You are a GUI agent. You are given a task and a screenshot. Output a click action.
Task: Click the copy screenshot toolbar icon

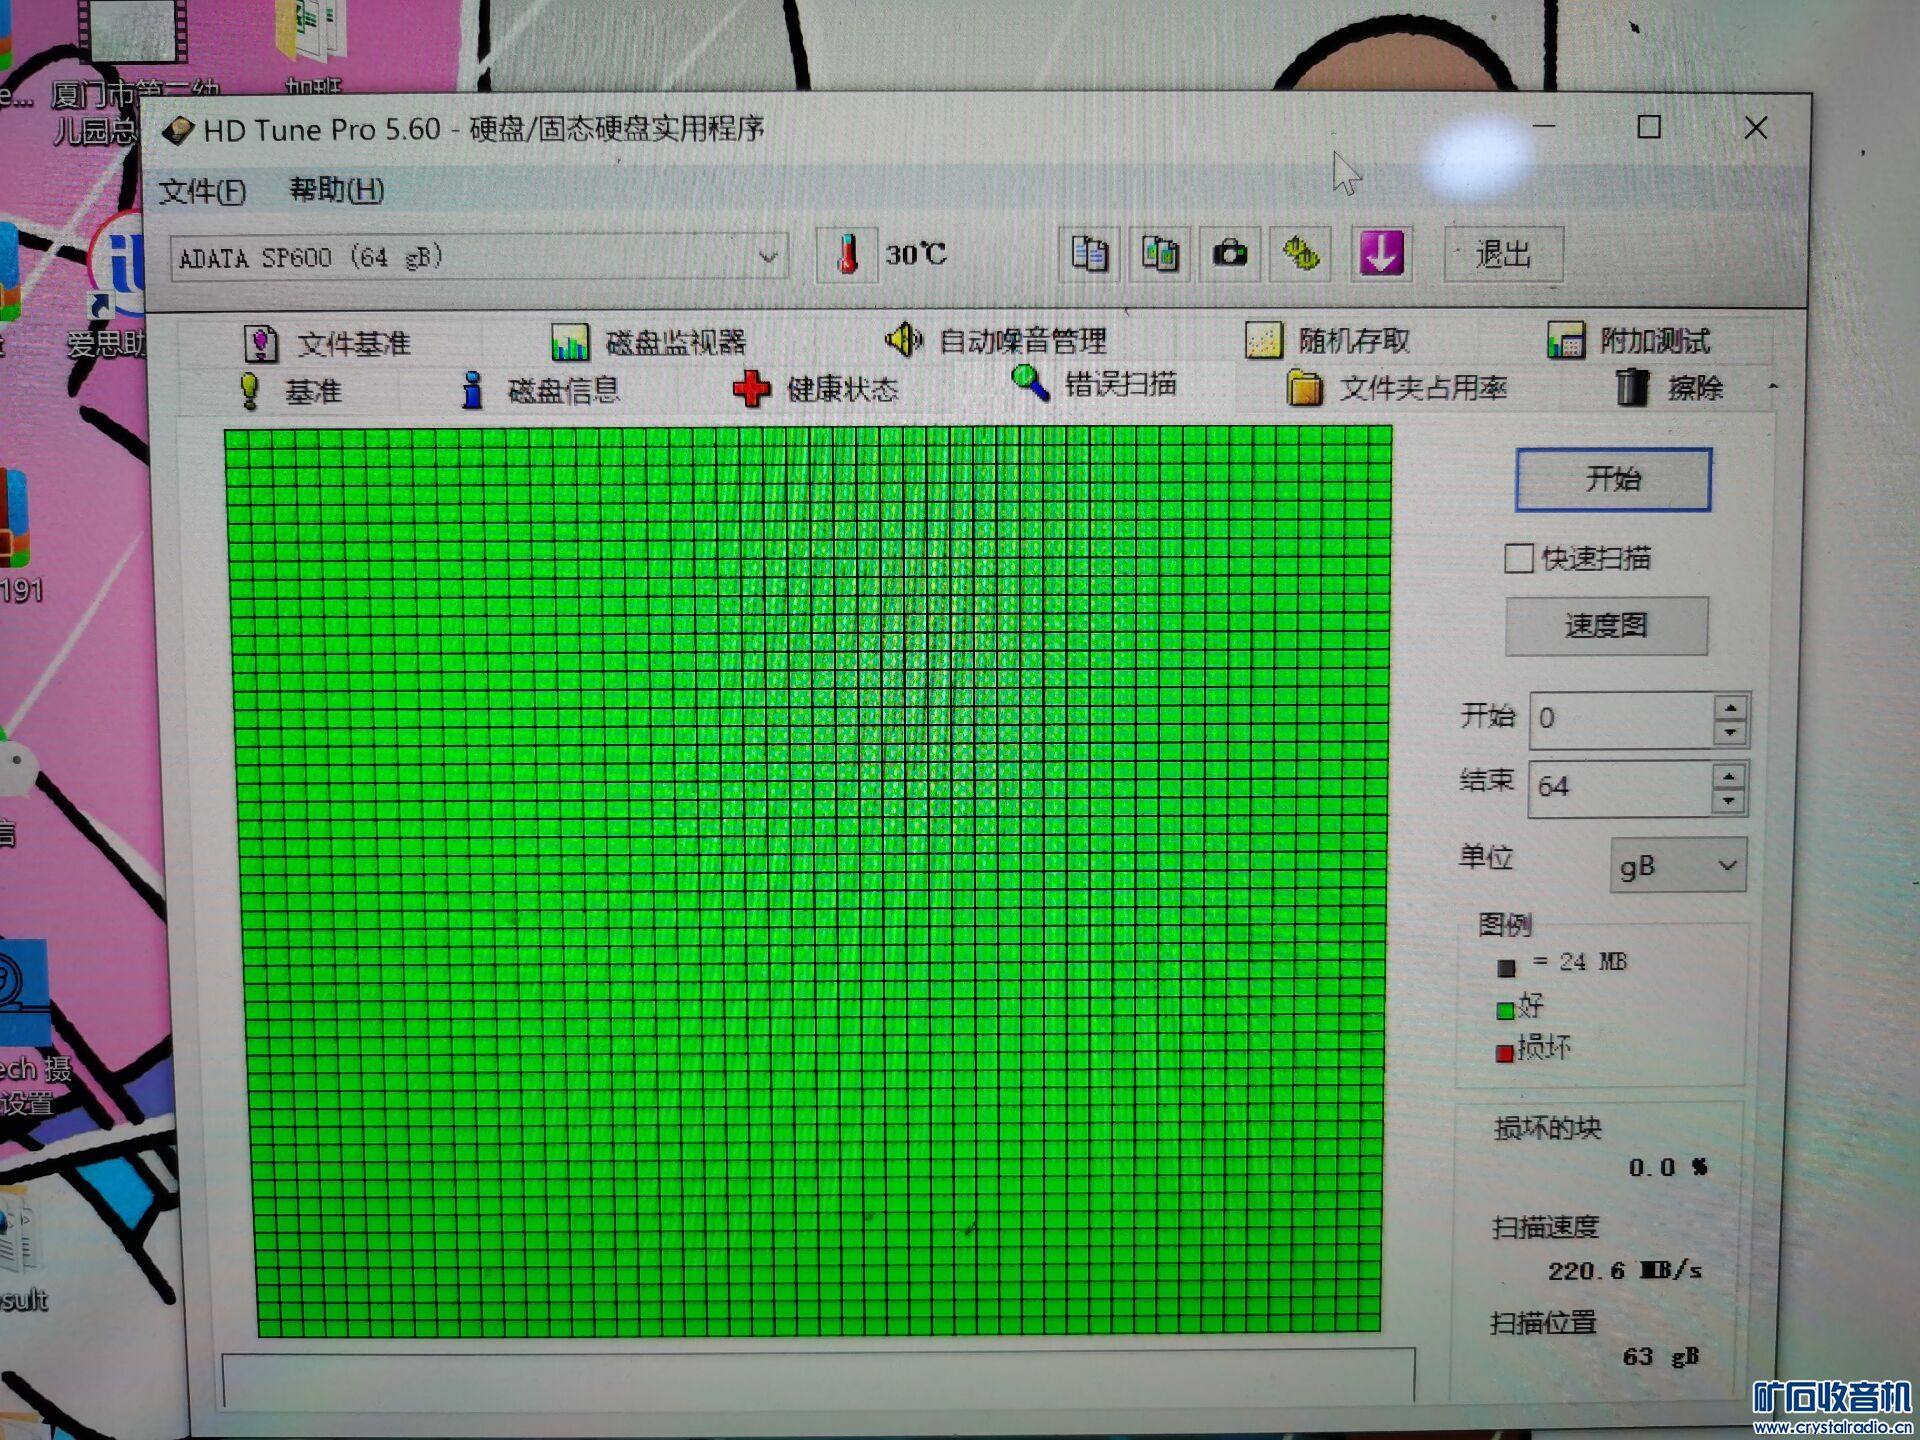1160,254
